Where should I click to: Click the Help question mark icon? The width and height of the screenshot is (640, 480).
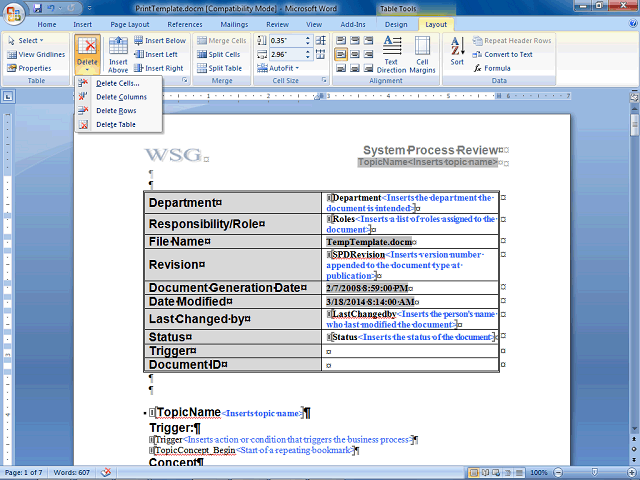(x=633, y=24)
